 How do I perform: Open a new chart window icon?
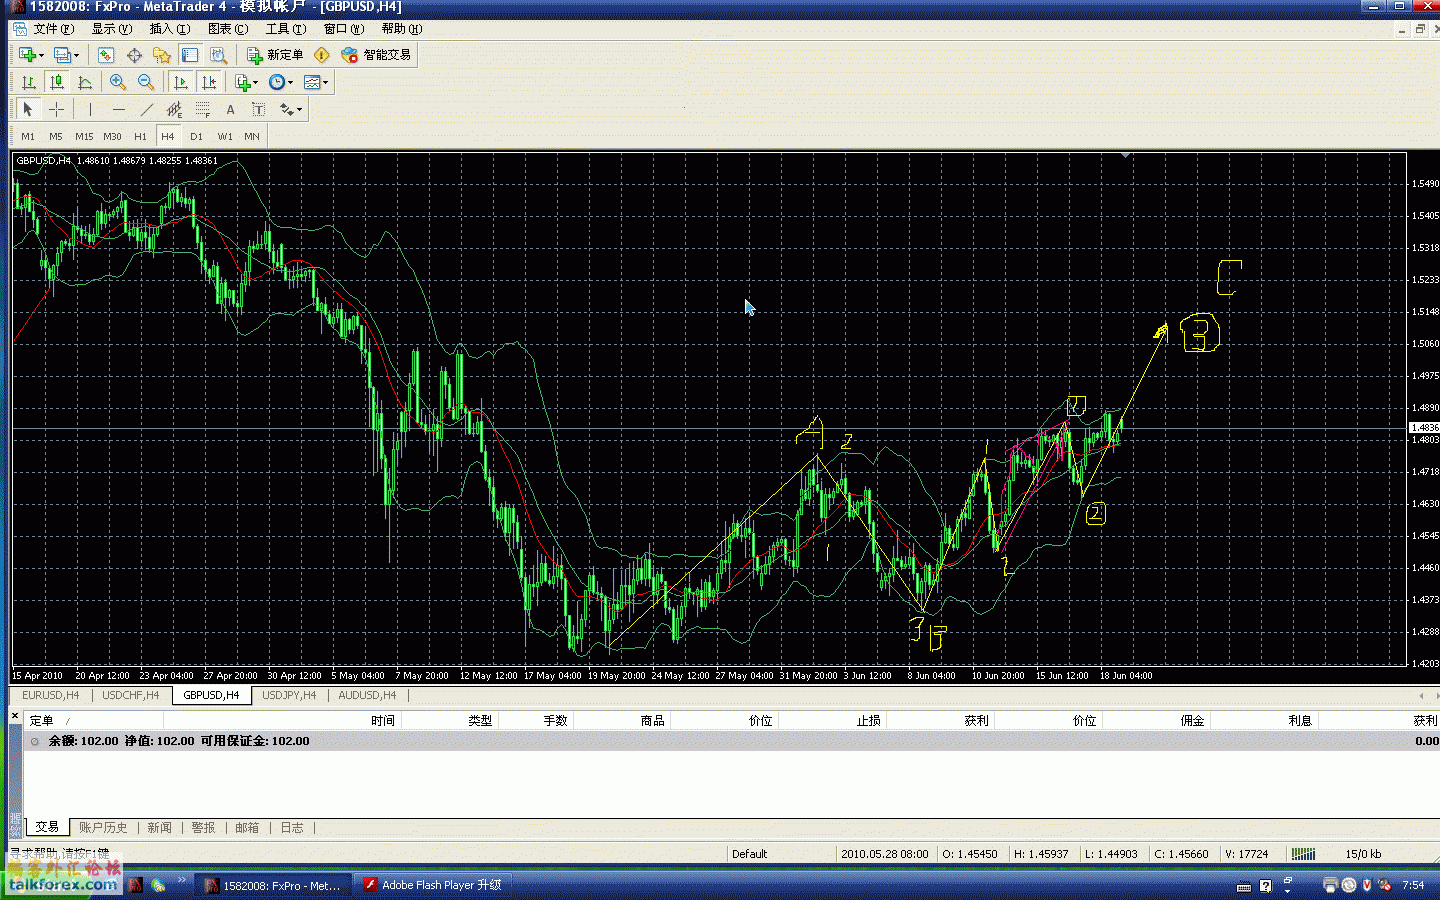(x=27, y=54)
